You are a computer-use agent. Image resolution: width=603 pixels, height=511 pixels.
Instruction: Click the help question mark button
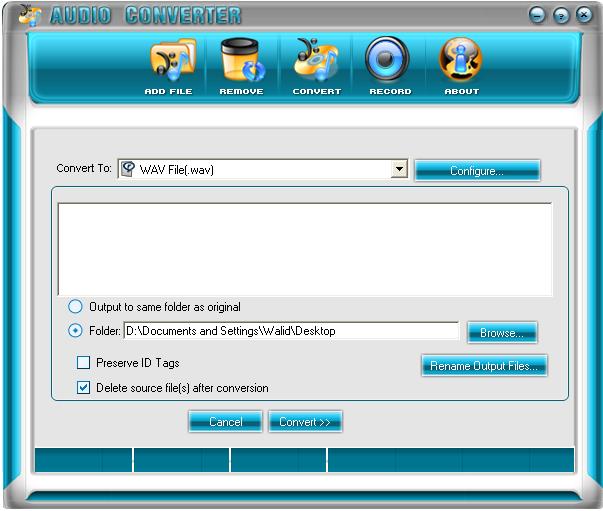(561, 16)
